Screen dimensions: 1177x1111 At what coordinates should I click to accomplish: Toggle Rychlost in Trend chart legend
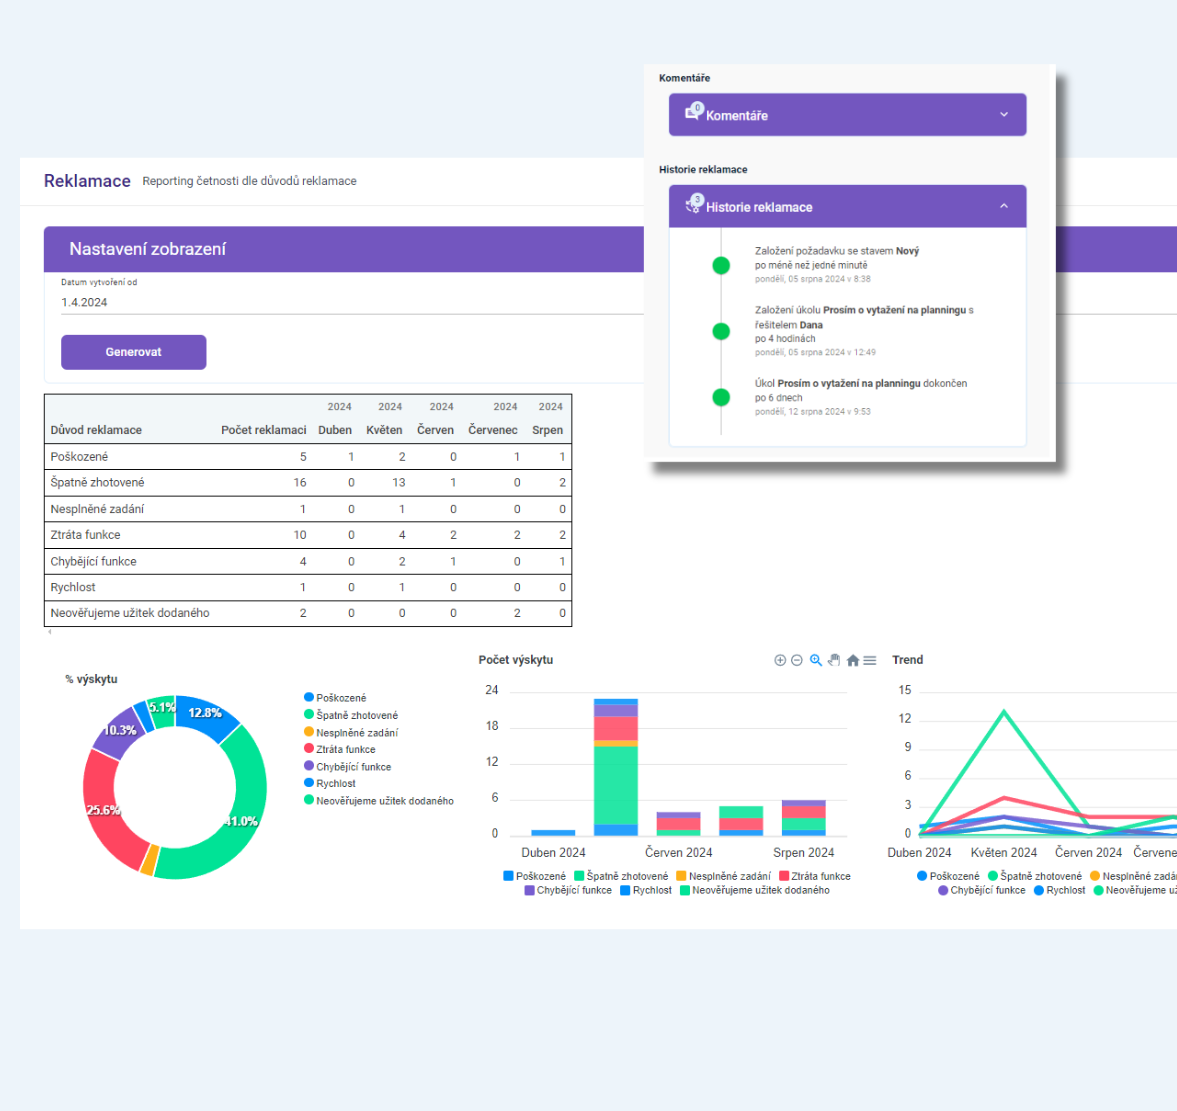coord(1060,890)
